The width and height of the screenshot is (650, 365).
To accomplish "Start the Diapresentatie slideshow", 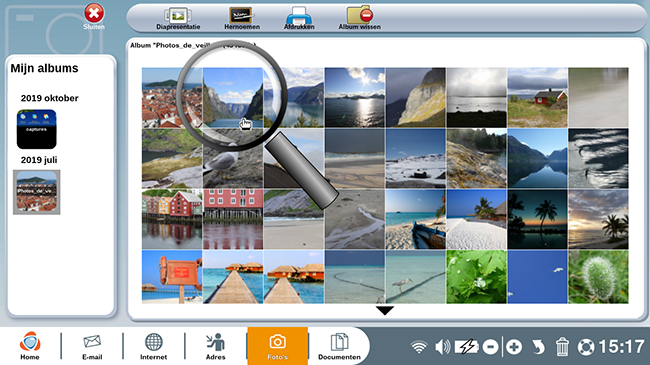I will tap(178, 18).
